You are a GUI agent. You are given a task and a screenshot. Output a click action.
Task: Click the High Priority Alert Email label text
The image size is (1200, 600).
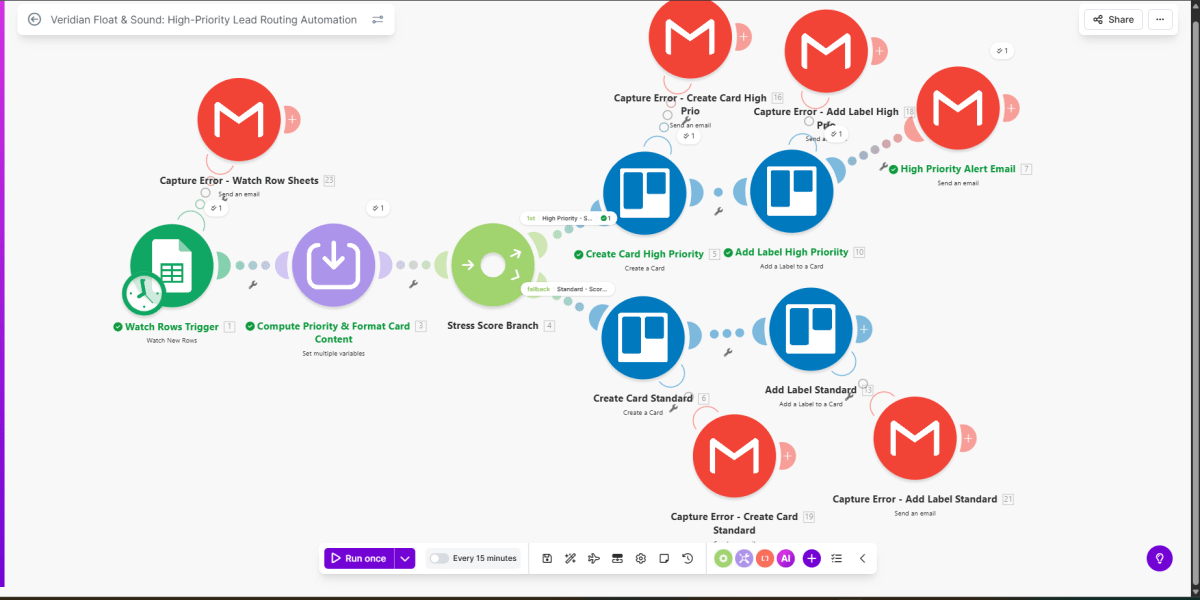click(x=958, y=169)
